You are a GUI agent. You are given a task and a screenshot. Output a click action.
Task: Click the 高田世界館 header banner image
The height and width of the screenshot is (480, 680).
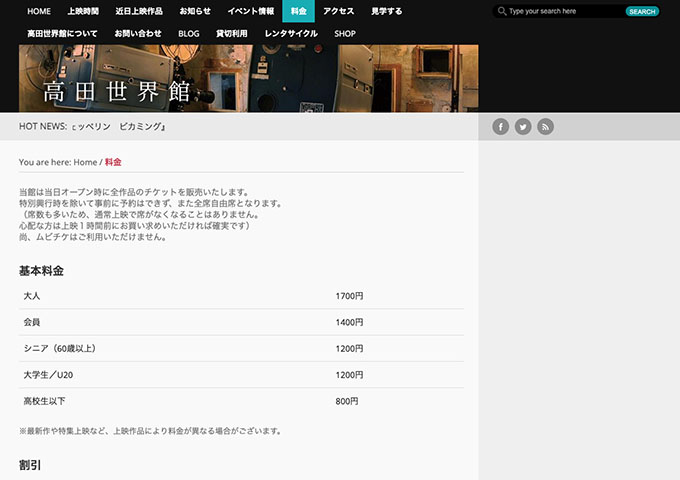tap(248, 79)
